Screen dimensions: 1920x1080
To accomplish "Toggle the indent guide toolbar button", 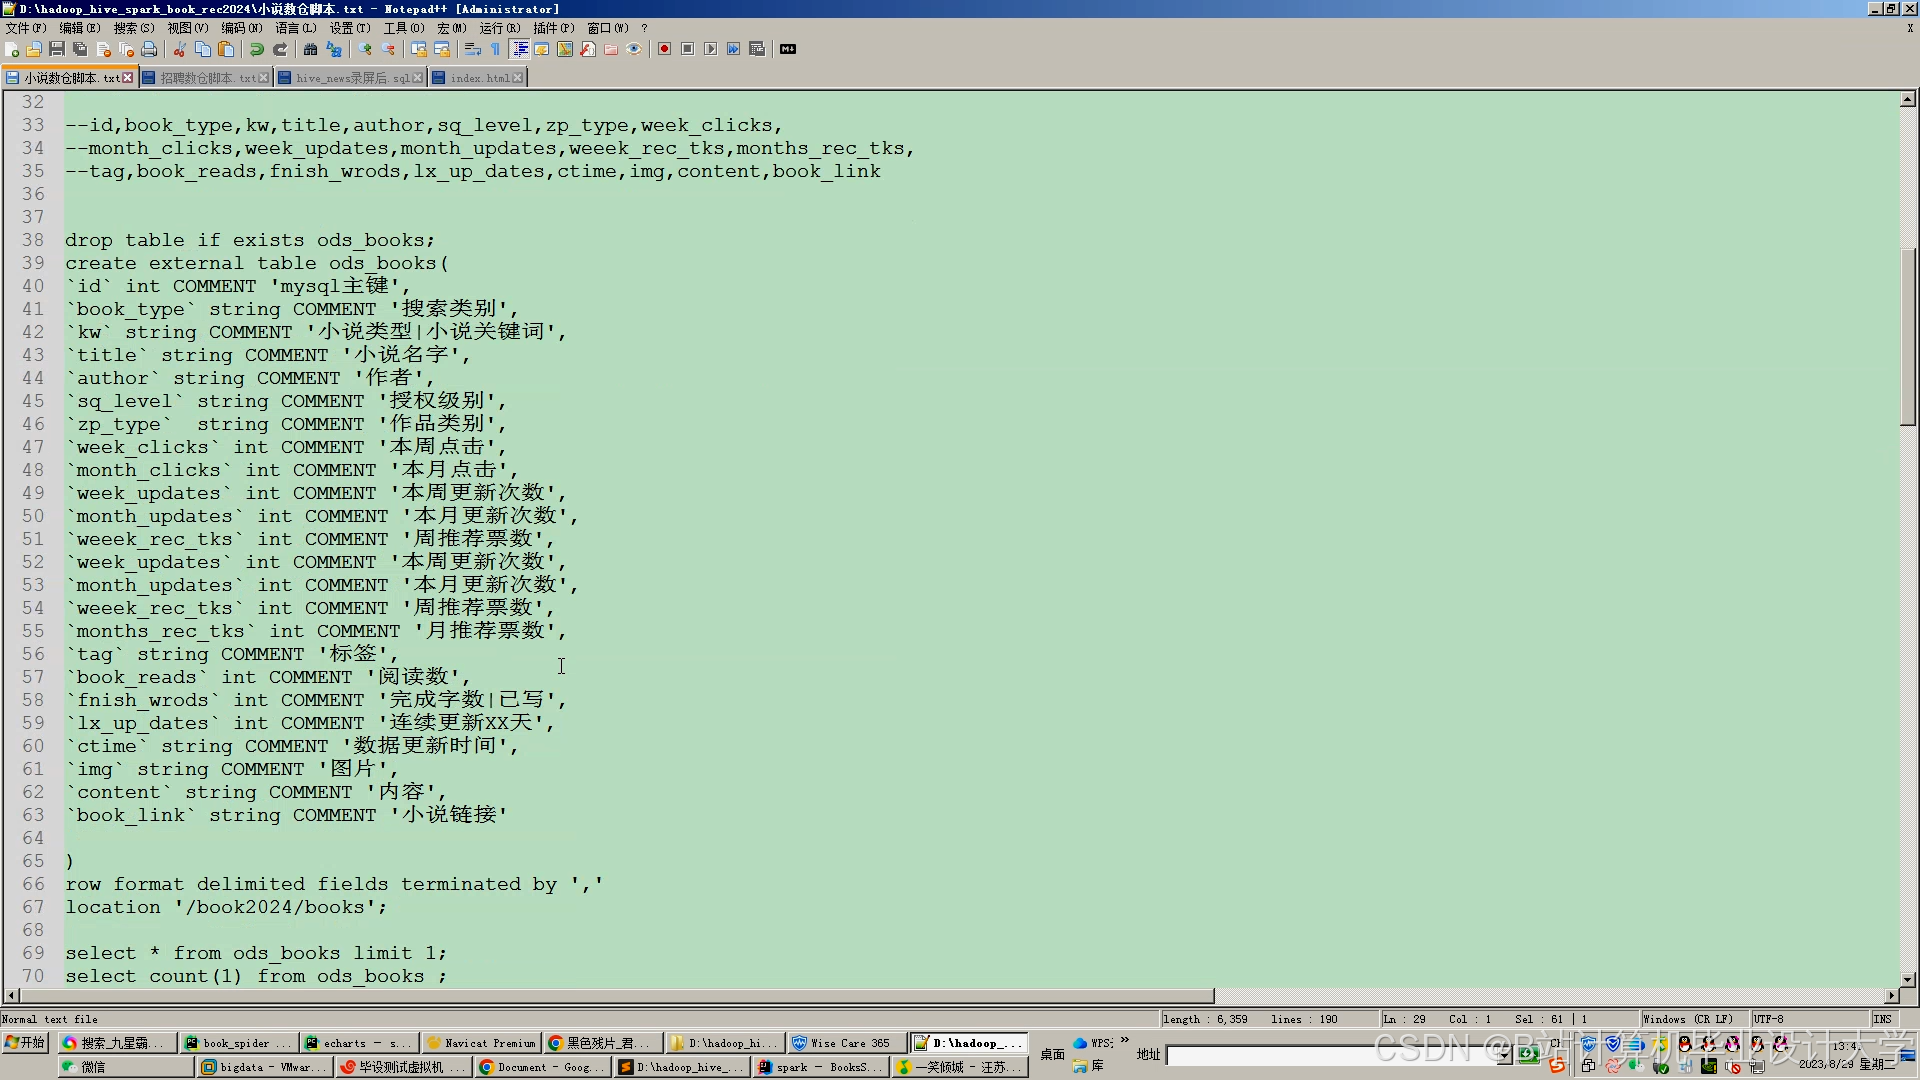I will click(520, 49).
